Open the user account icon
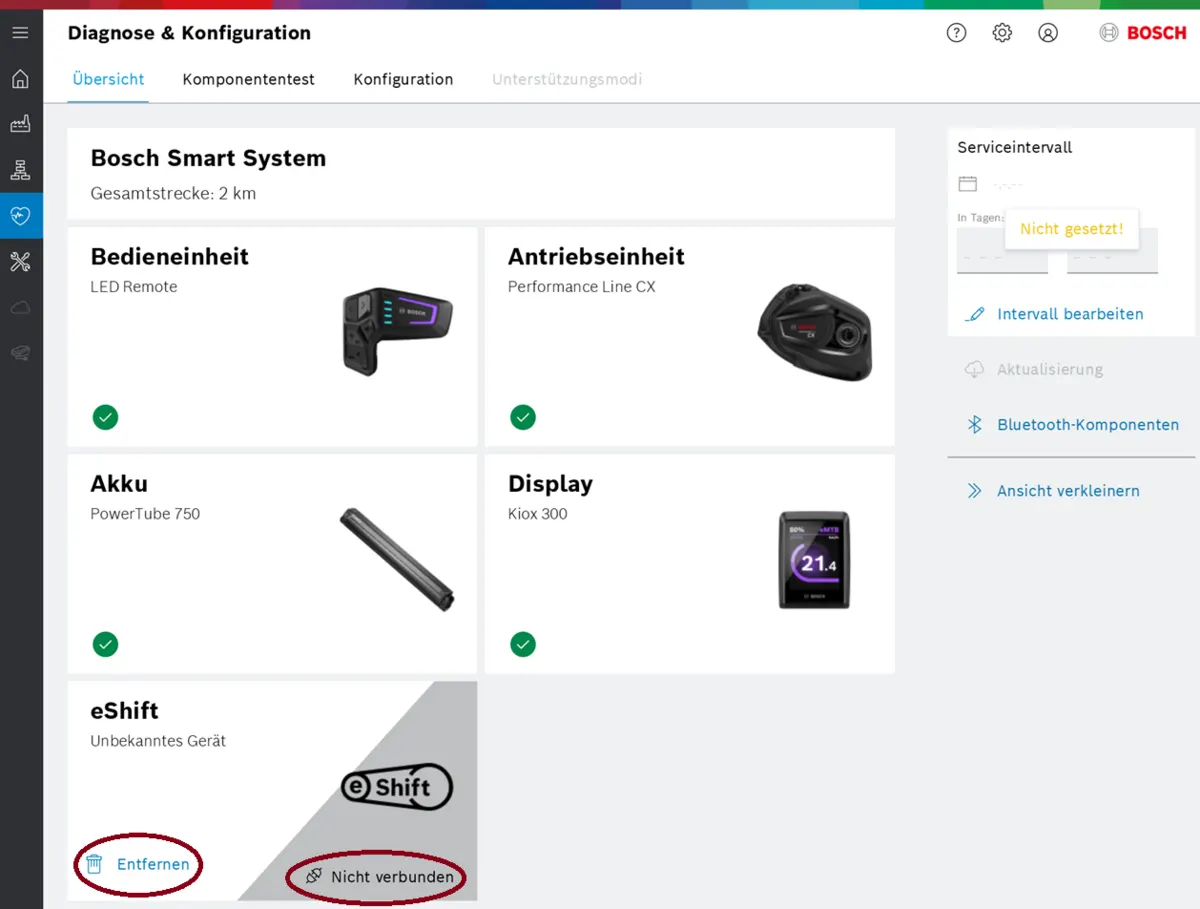The width and height of the screenshot is (1200, 909). coord(1048,33)
